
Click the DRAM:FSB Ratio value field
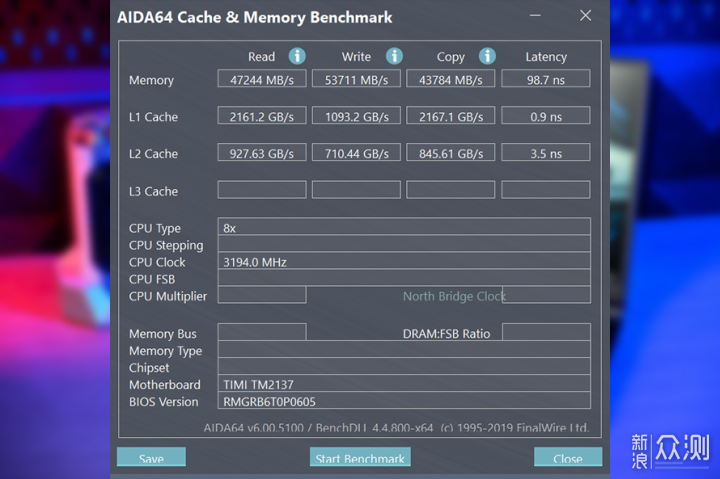point(546,332)
